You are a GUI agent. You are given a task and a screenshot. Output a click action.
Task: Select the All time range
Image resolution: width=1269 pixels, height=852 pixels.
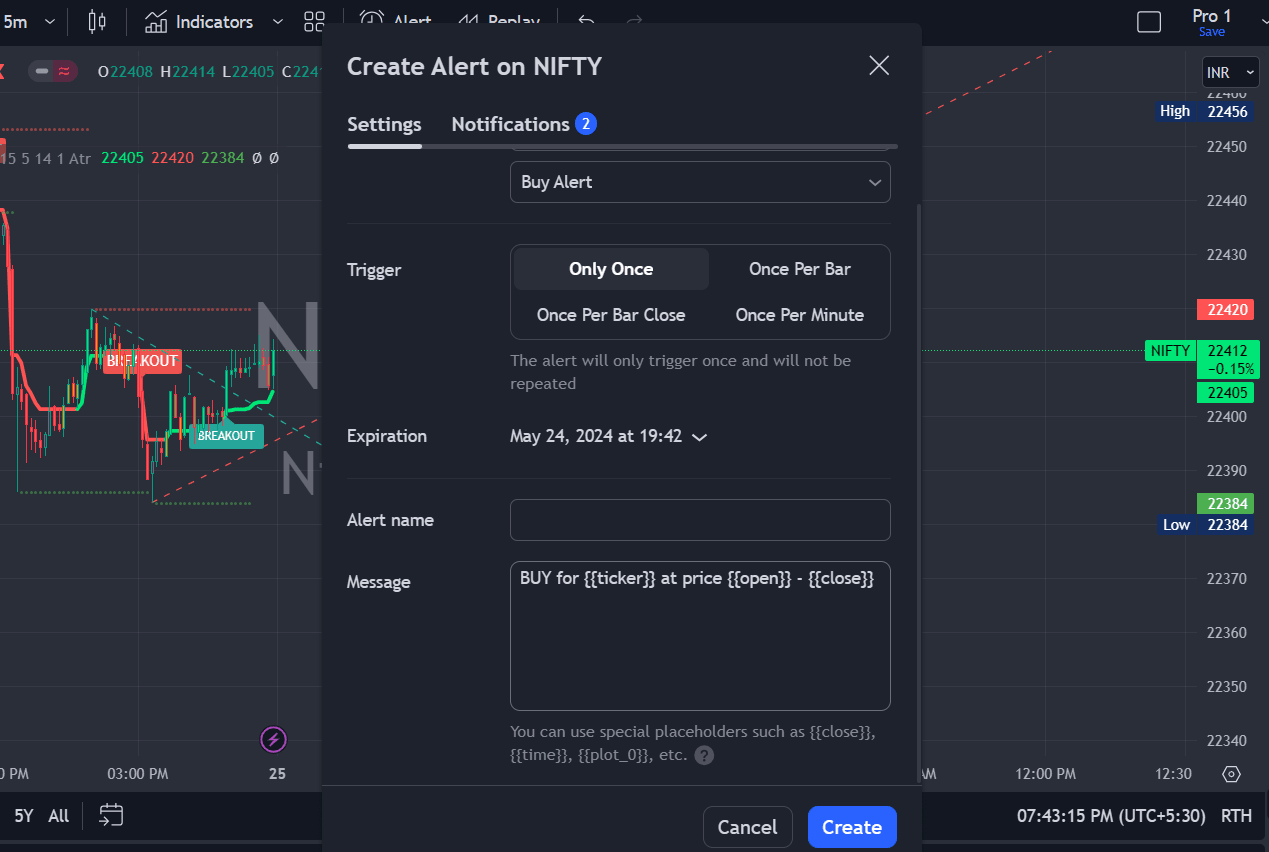(59, 816)
